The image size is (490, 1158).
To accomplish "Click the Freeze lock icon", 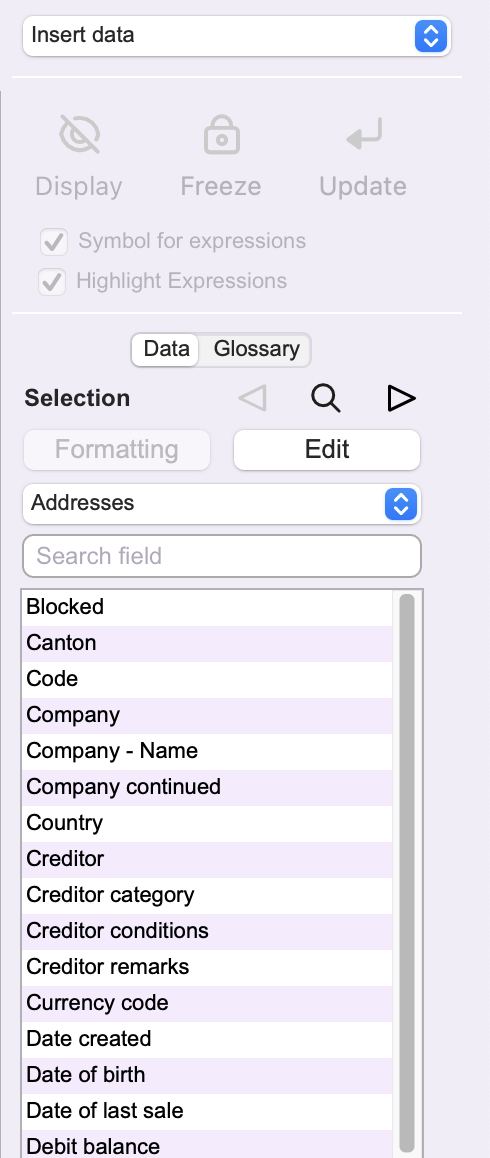I will 222,134.
